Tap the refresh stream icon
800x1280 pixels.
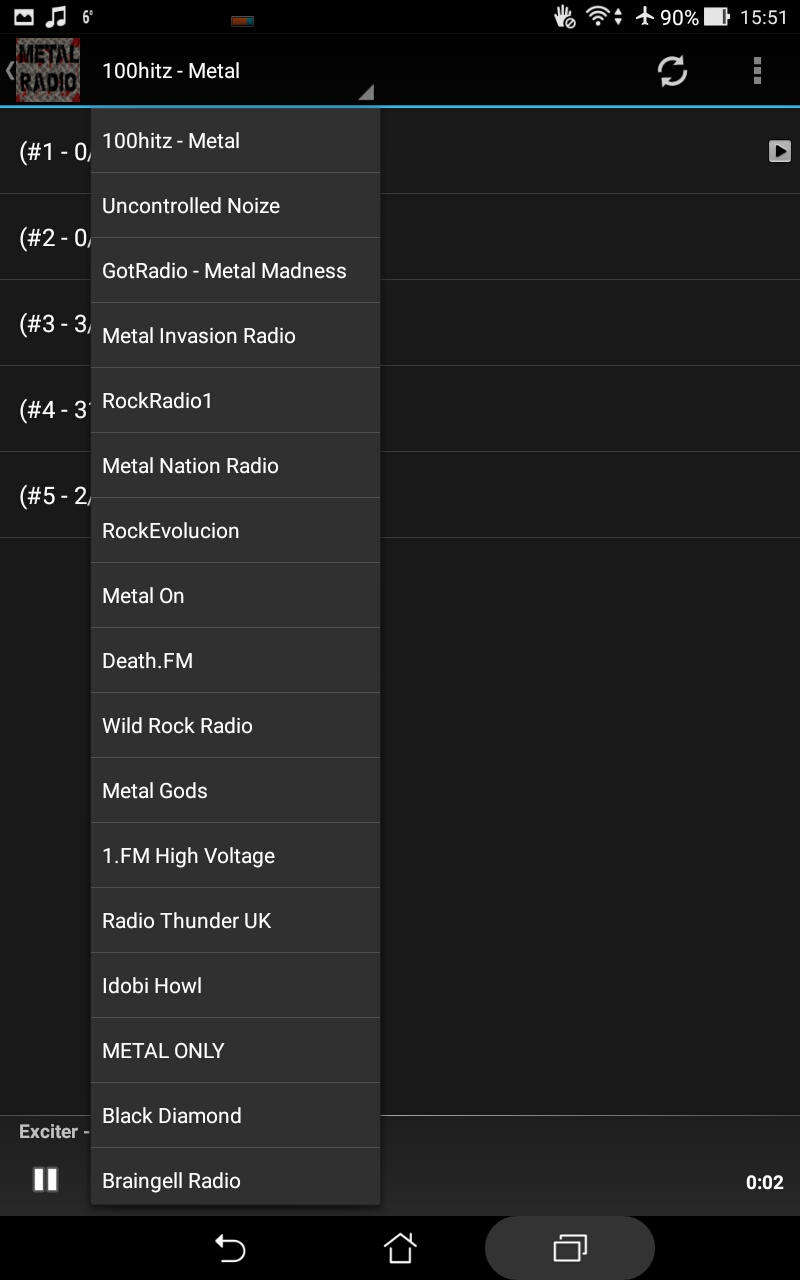coord(672,71)
